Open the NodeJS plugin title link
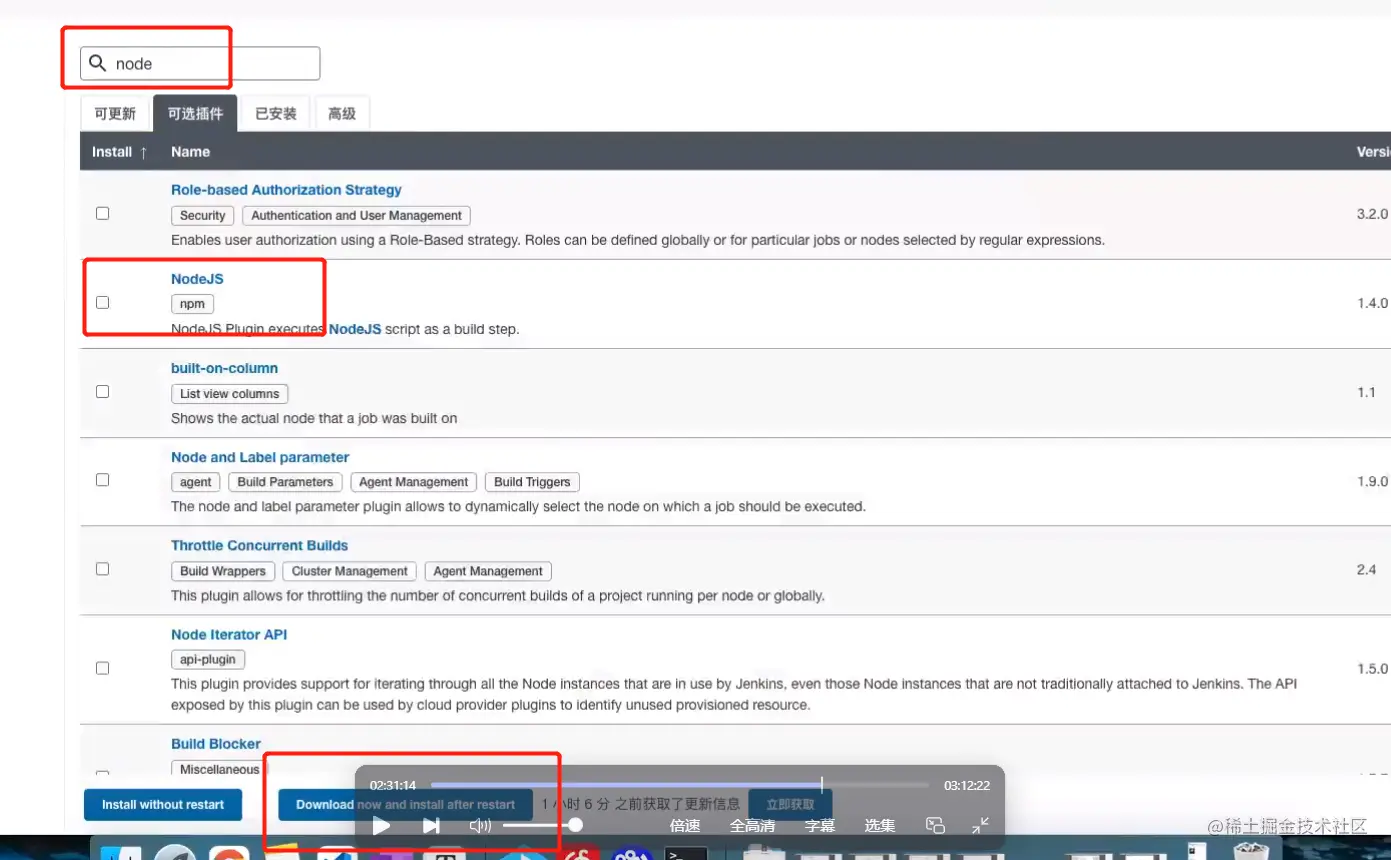1391x860 pixels. pos(197,279)
